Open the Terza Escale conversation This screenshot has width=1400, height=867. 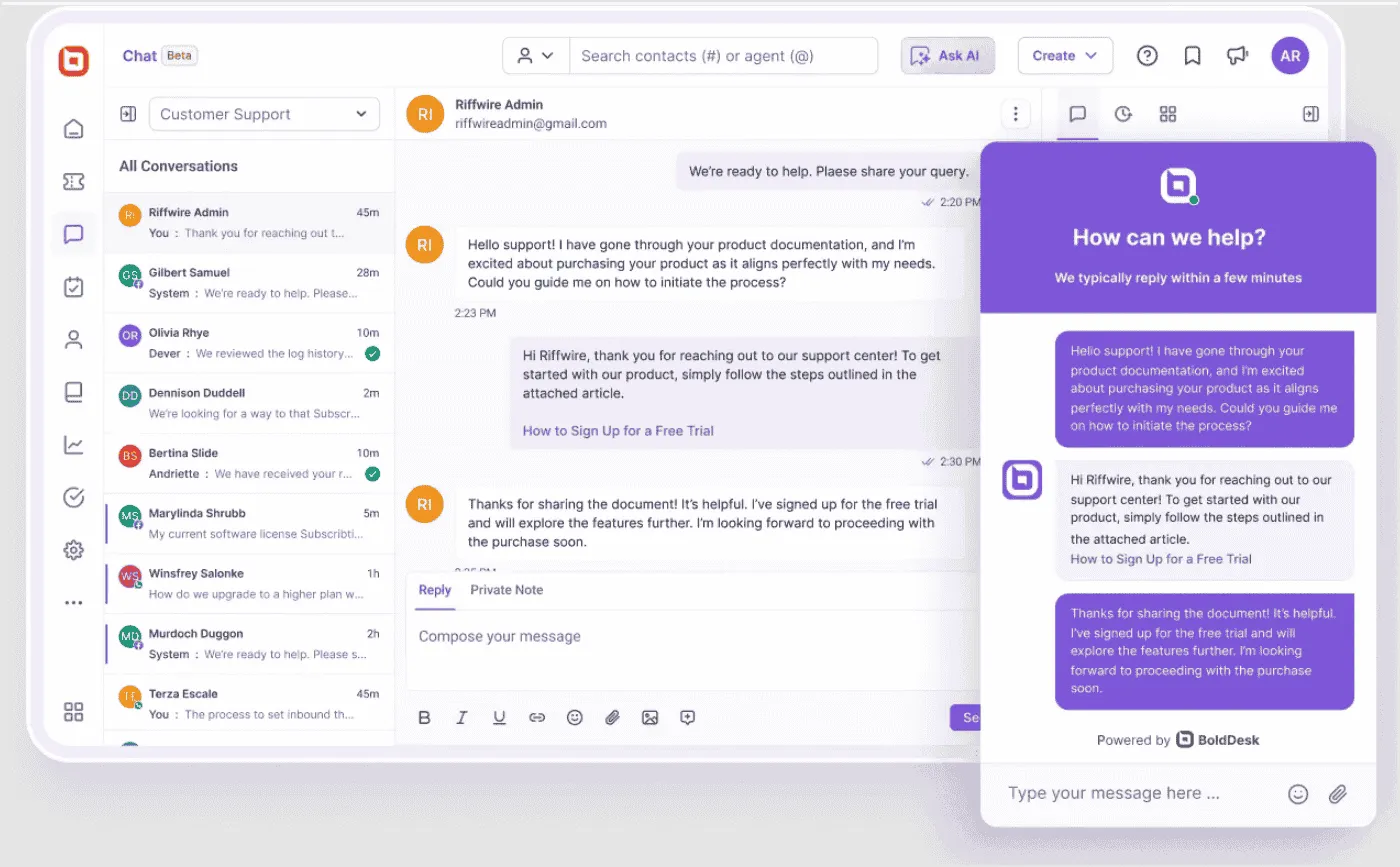point(249,703)
